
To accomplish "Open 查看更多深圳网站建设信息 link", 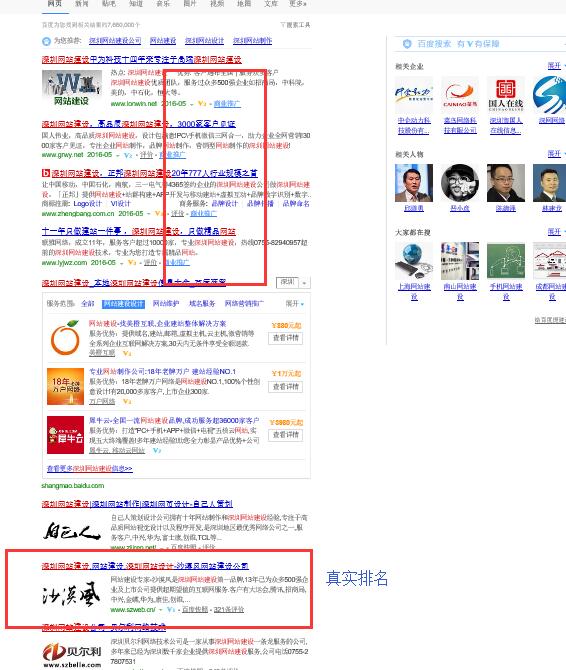I will pos(90,469).
